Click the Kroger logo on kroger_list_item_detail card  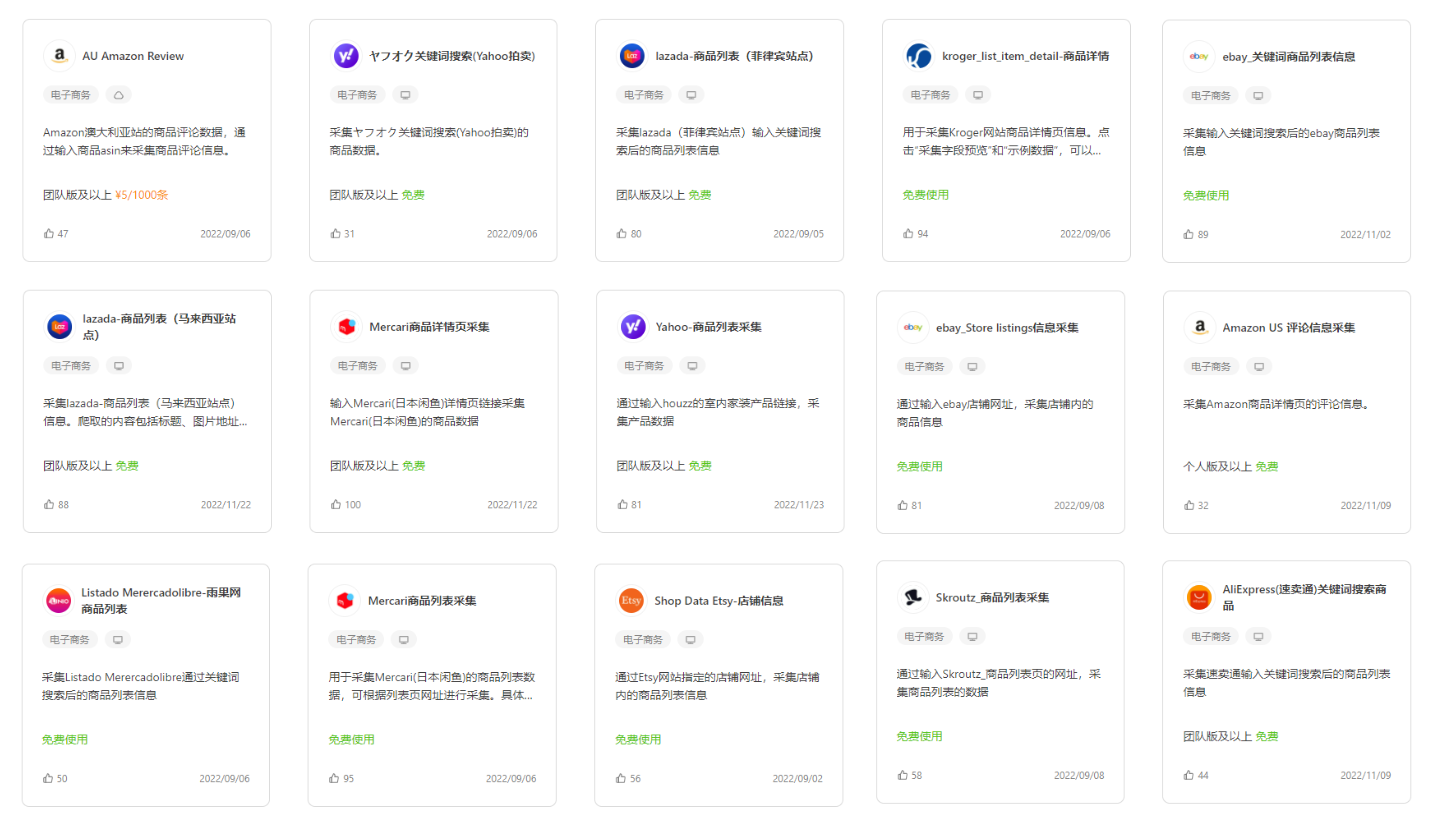pos(919,56)
